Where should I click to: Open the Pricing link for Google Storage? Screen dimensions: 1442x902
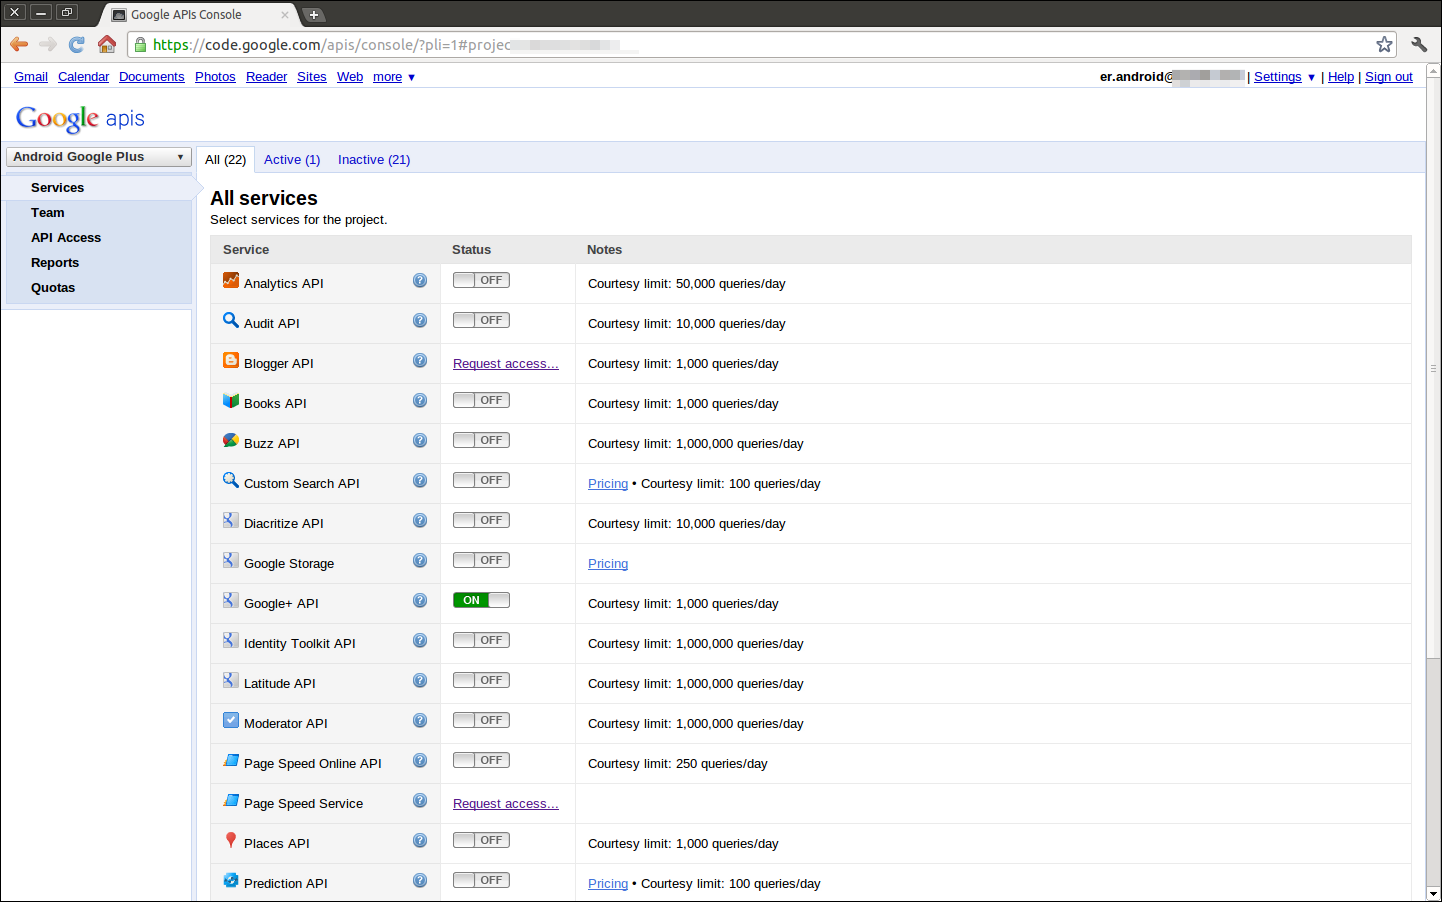coord(608,563)
